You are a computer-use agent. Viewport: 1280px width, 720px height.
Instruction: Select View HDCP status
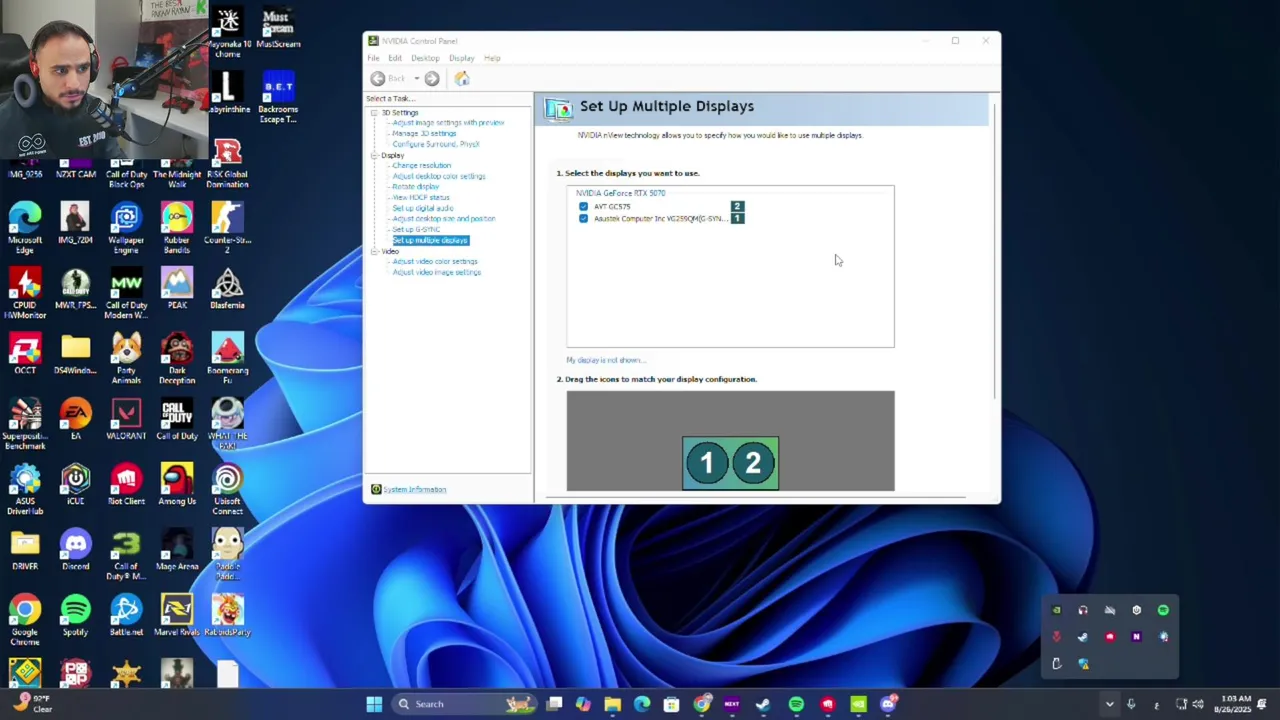pos(420,197)
